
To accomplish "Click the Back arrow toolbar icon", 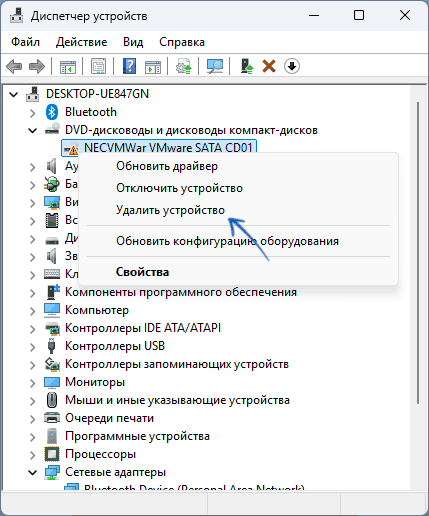I will click(x=14, y=66).
